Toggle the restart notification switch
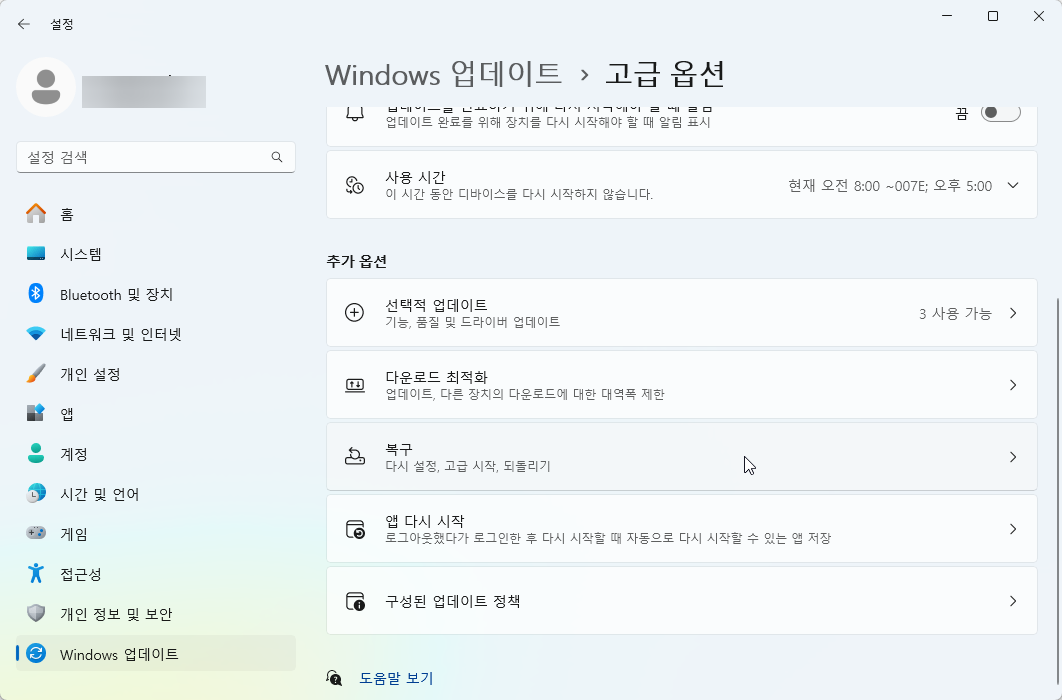Image resolution: width=1062 pixels, height=700 pixels. 1000,113
